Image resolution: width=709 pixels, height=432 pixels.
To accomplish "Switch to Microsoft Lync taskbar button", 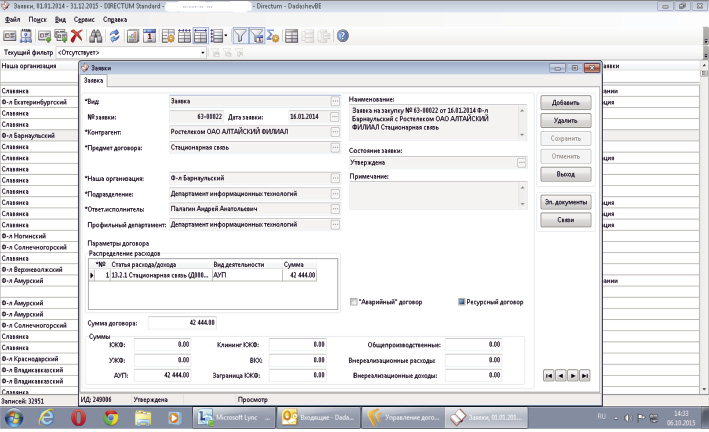I will [x=235, y=418].
